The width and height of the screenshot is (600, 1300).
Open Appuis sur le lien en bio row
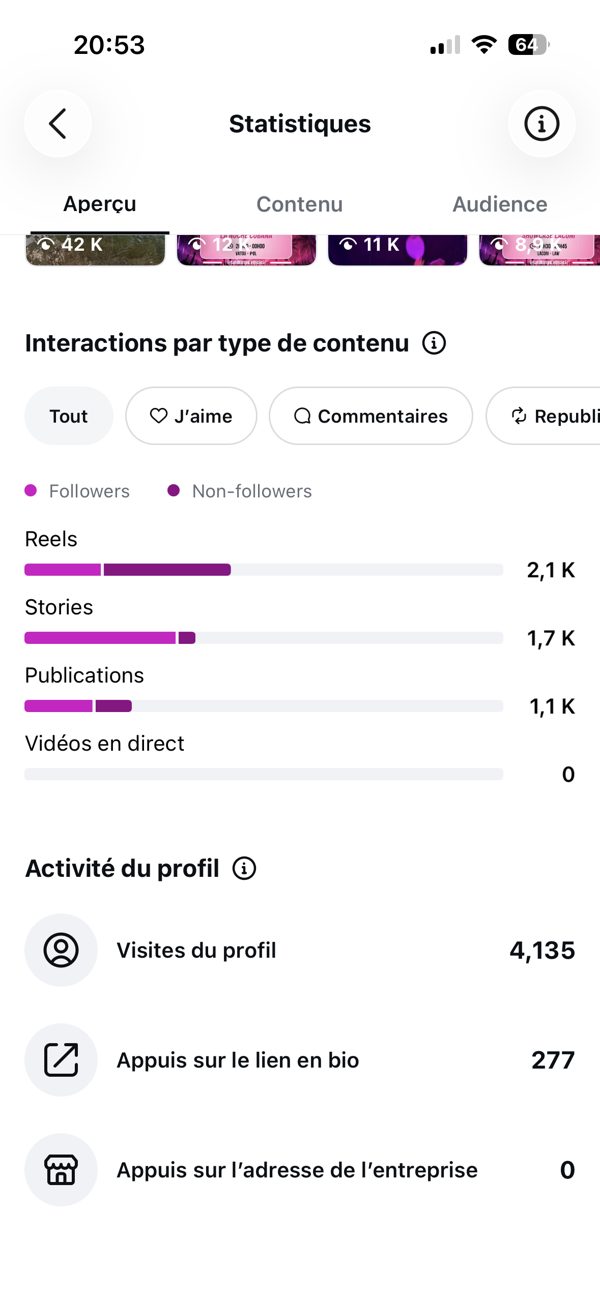point(300,1060)
